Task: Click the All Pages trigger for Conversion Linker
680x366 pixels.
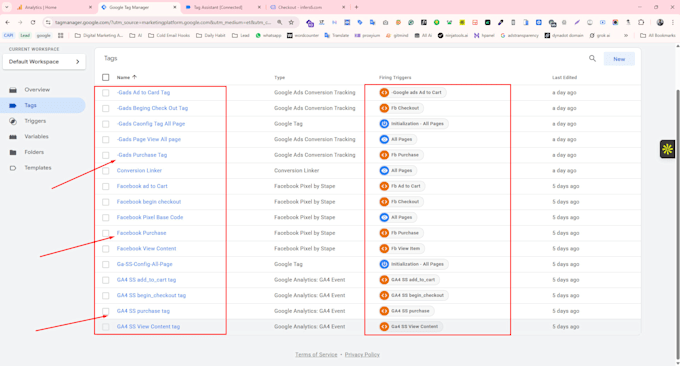Action: point(398,170)
